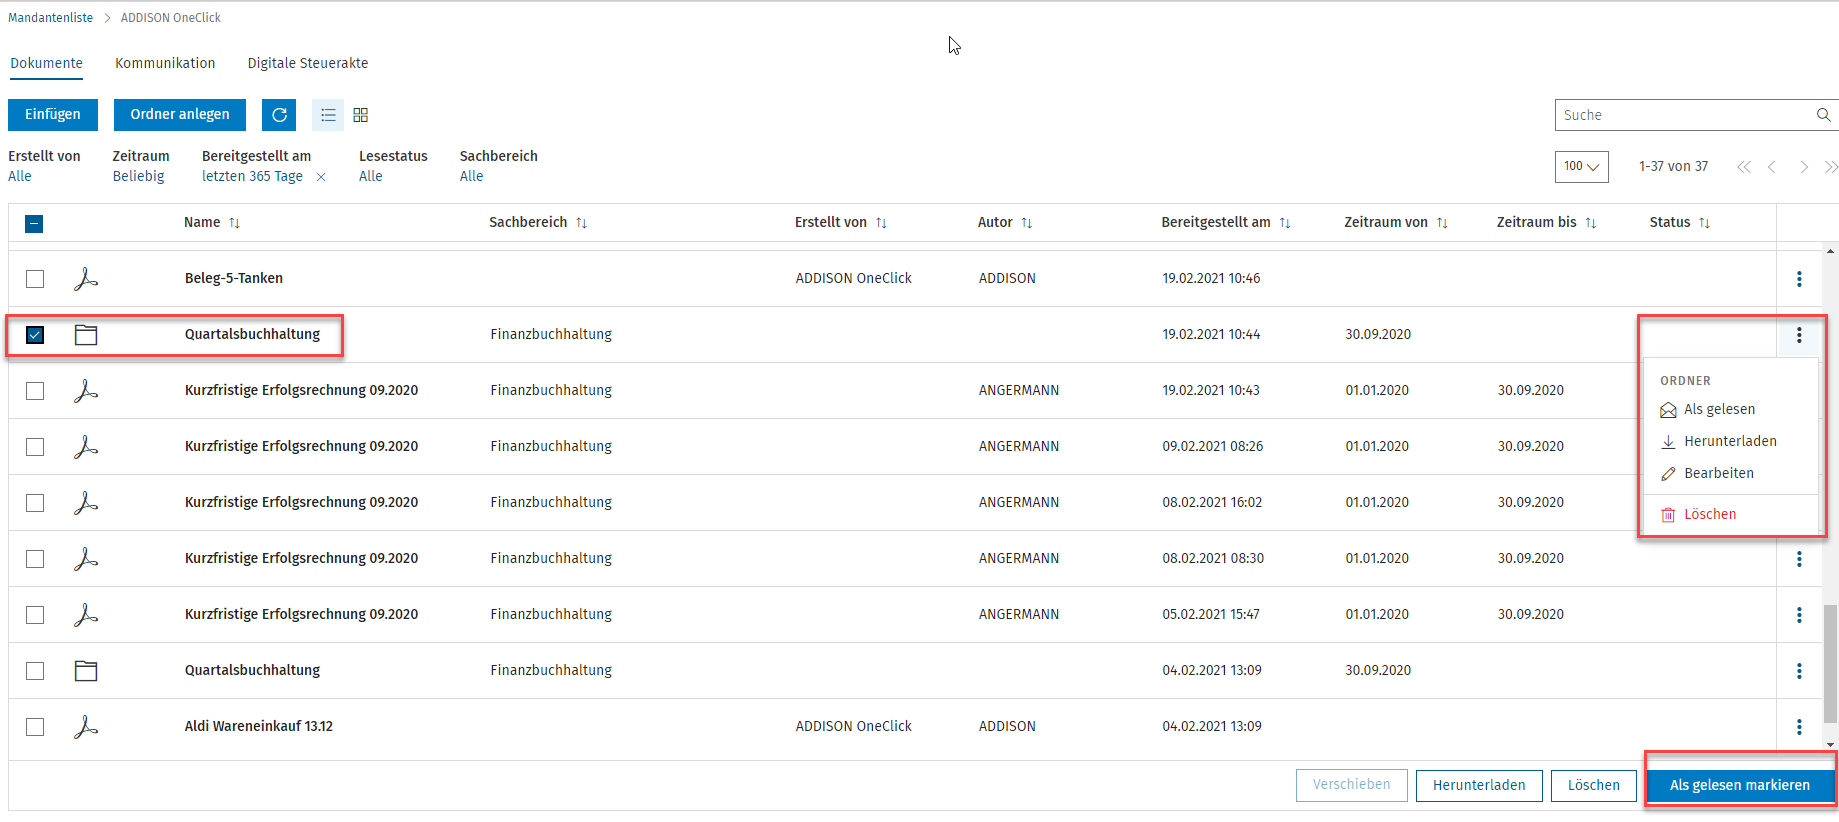Open Sachbereich filter 'Alle'
This screenshot has height=822, width=1839.
click(x=471, y=177)
